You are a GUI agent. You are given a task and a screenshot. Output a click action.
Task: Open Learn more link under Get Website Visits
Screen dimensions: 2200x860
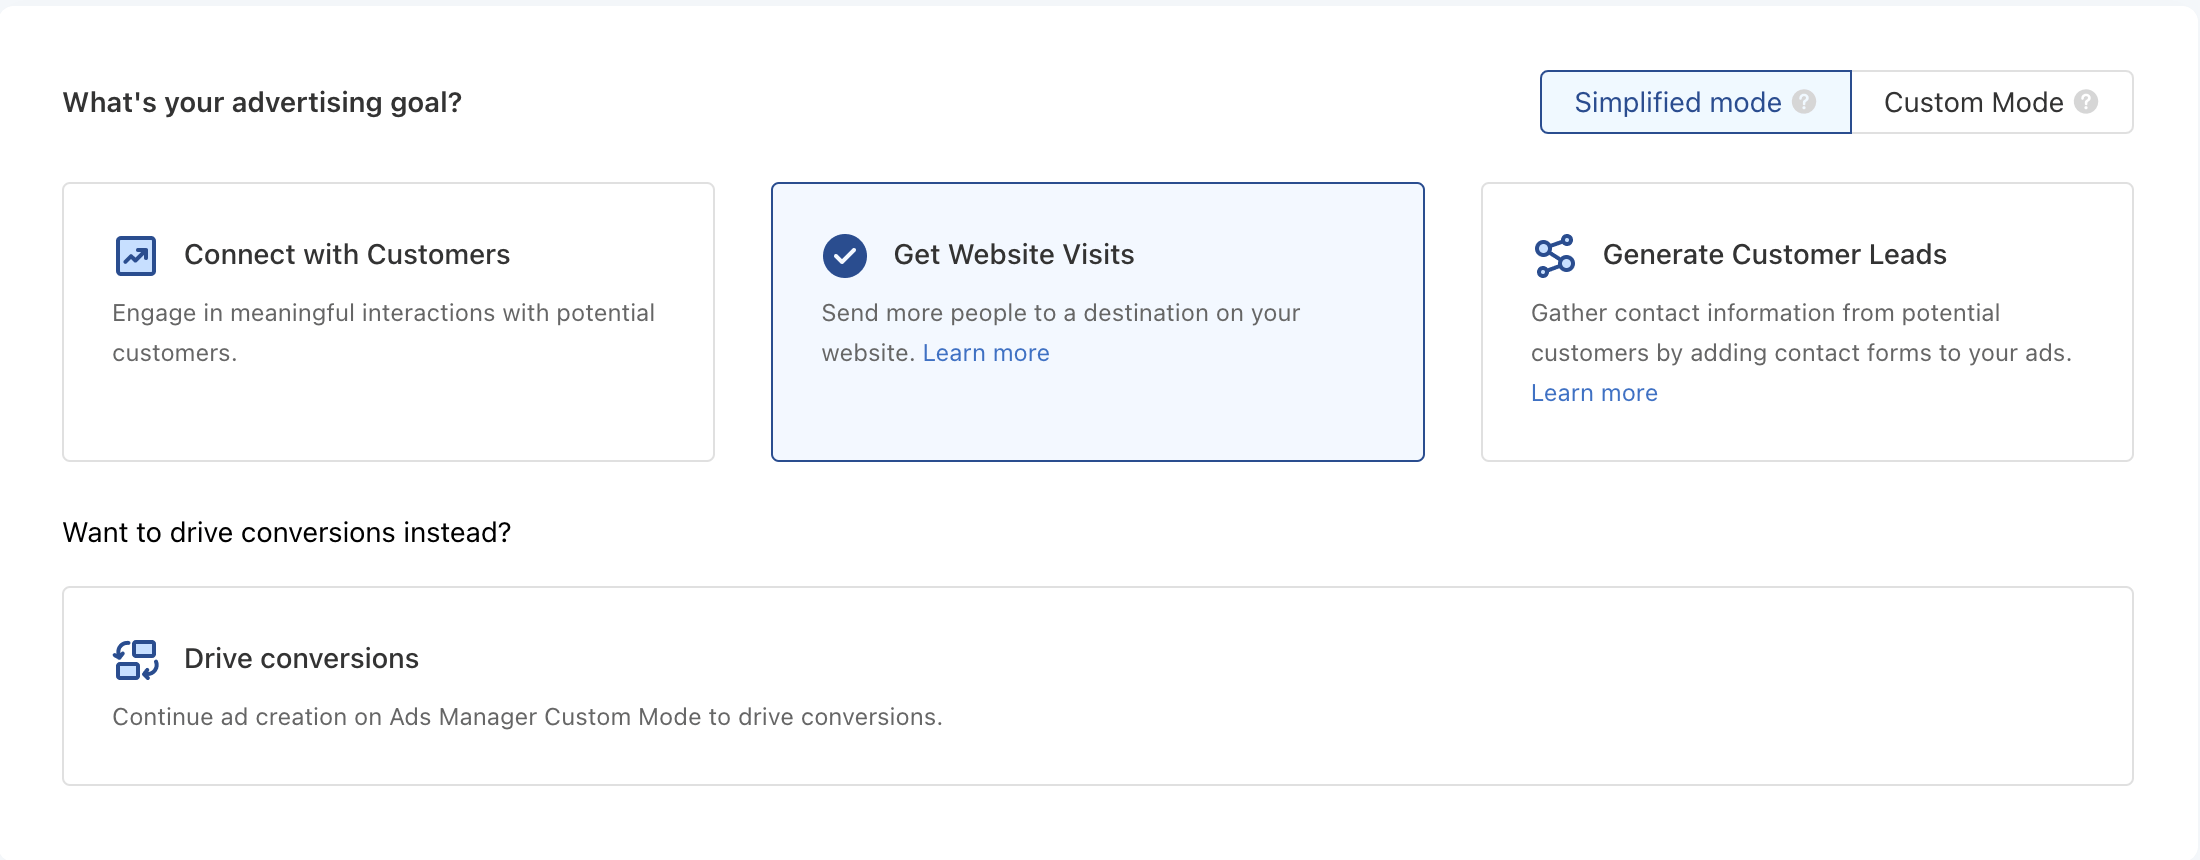986,353
